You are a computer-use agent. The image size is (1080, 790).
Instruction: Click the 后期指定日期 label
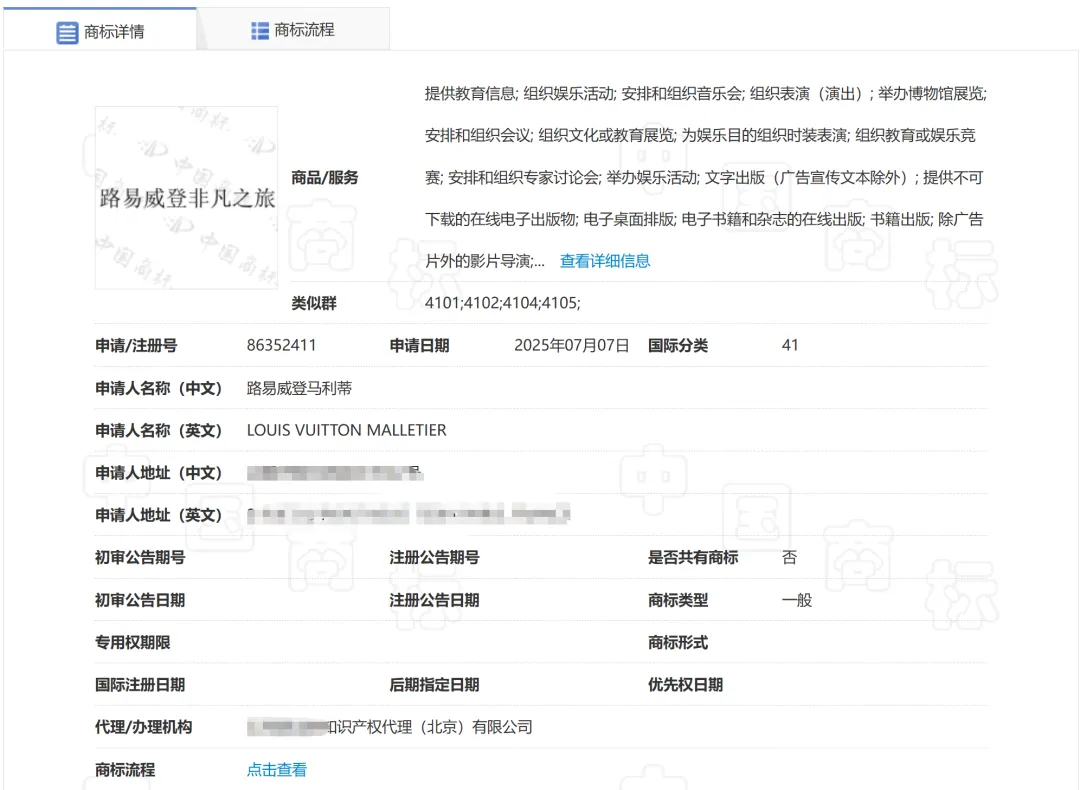pyautogui.click(x=434, y=685)
